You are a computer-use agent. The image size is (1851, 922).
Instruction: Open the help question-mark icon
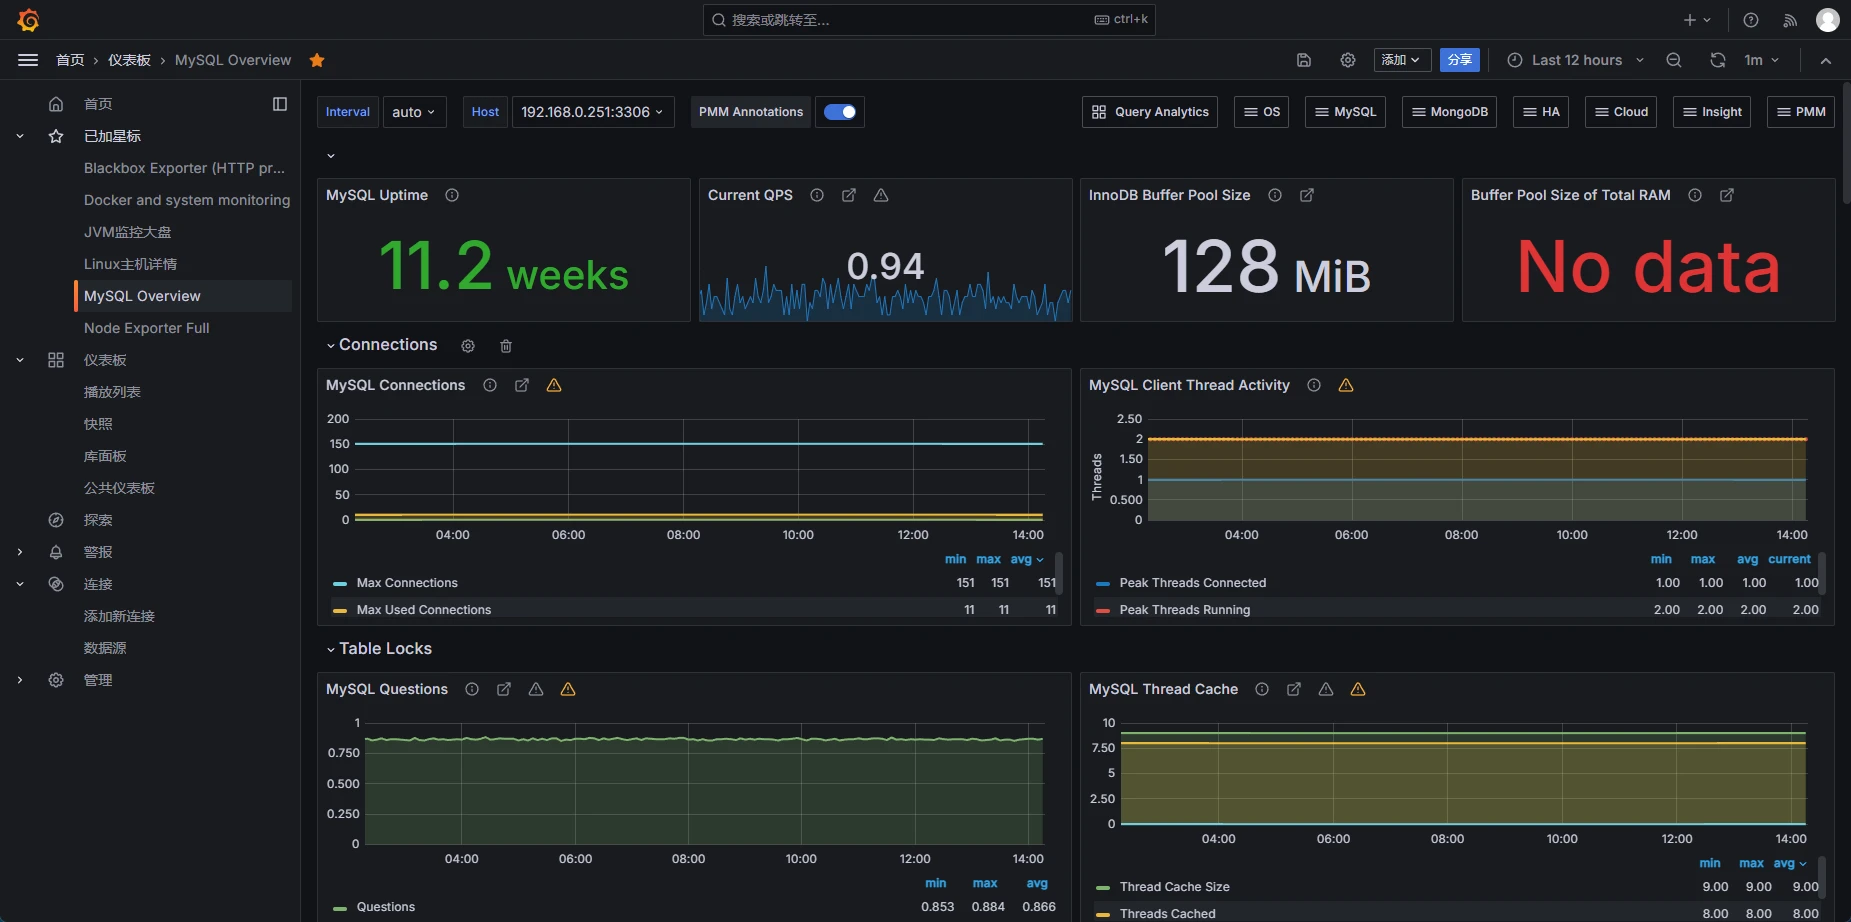tap(1751, 20)
